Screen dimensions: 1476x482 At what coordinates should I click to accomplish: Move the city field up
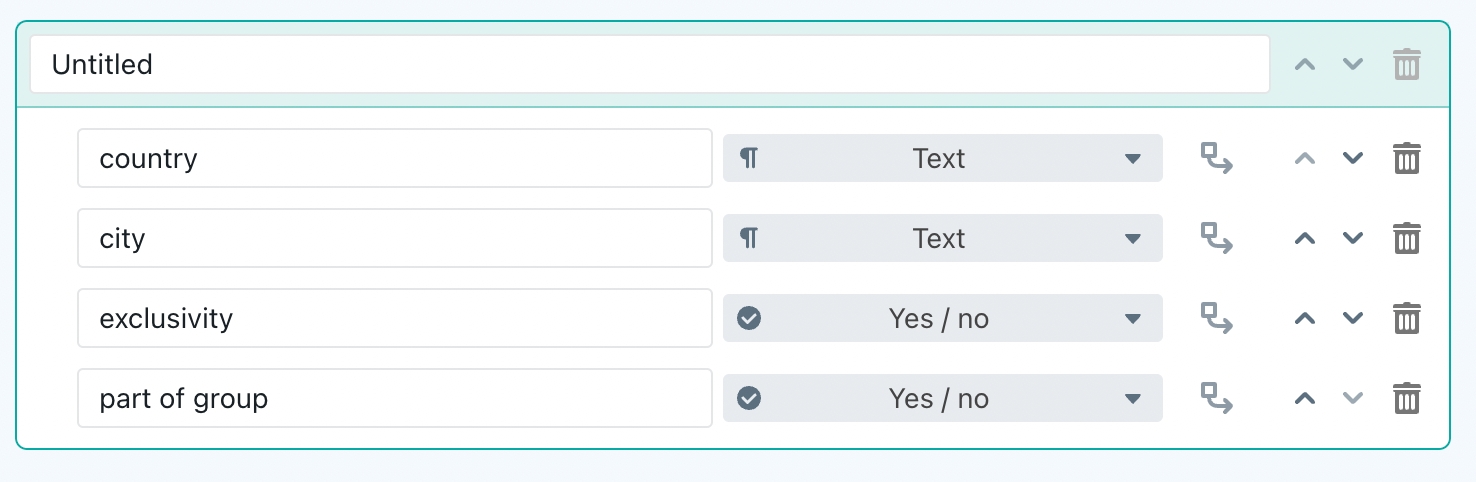[1304, 238]
